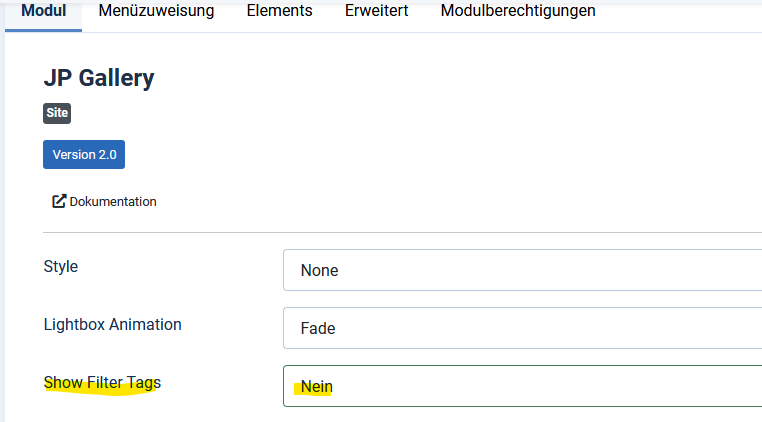The image size is (762, 422).
Task: Open the Show Filter Tags dropdown
Action: click(x=522, y=386)
